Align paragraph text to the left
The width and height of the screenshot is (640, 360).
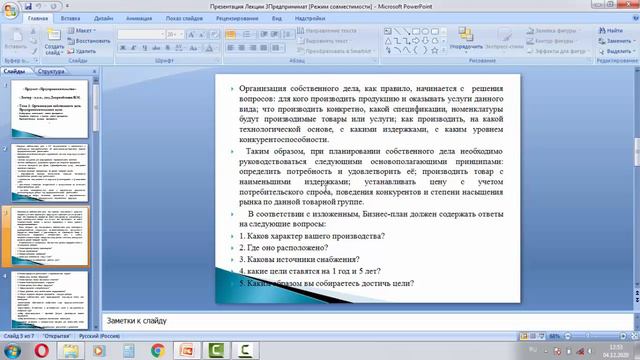(x=230, y=48)
